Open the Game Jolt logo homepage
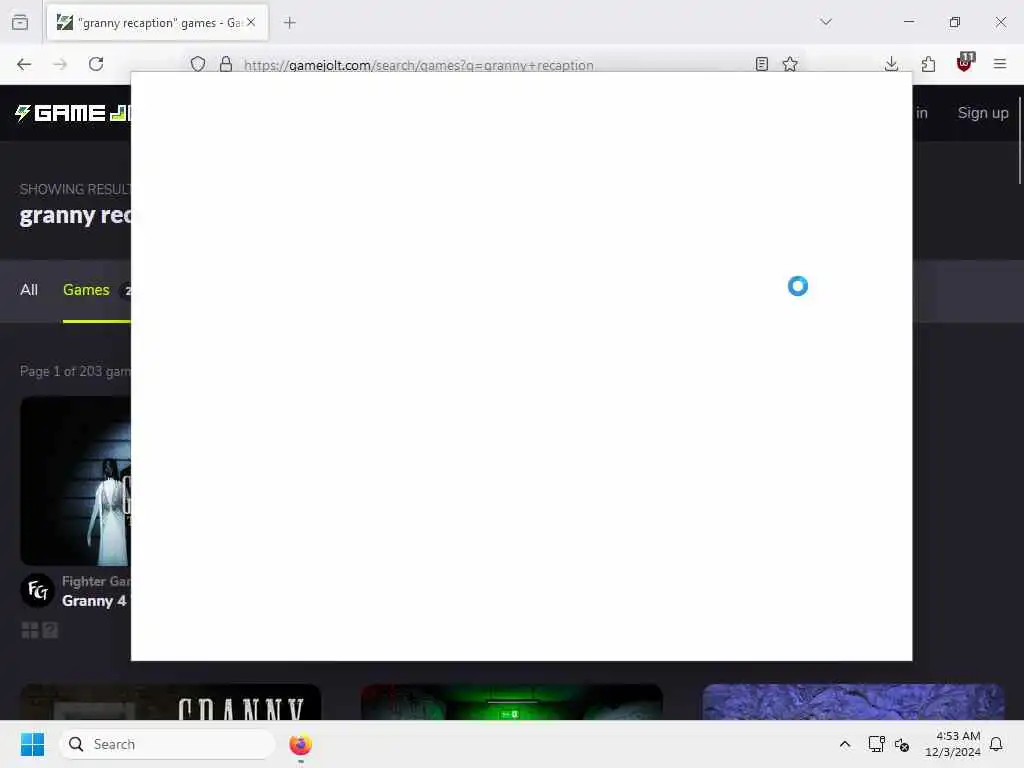The image size is (1024, 768). 72,113
